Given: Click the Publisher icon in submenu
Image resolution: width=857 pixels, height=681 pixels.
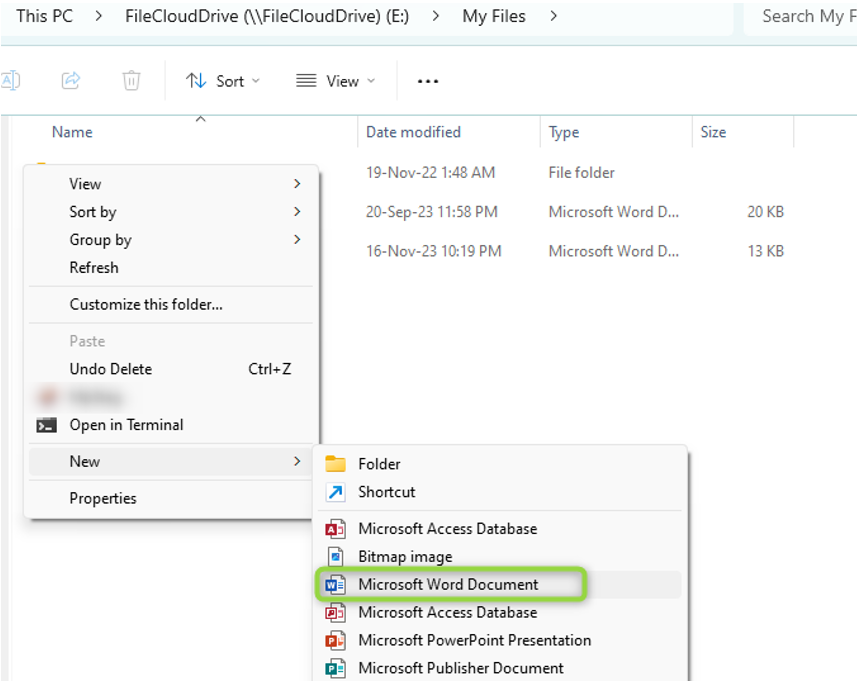Looking at the screenshot, I should point(335,668).
